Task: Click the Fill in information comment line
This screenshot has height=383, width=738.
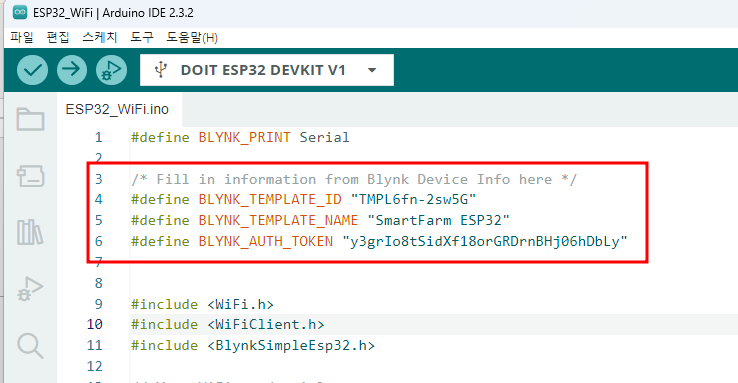Action: point(354,179)
